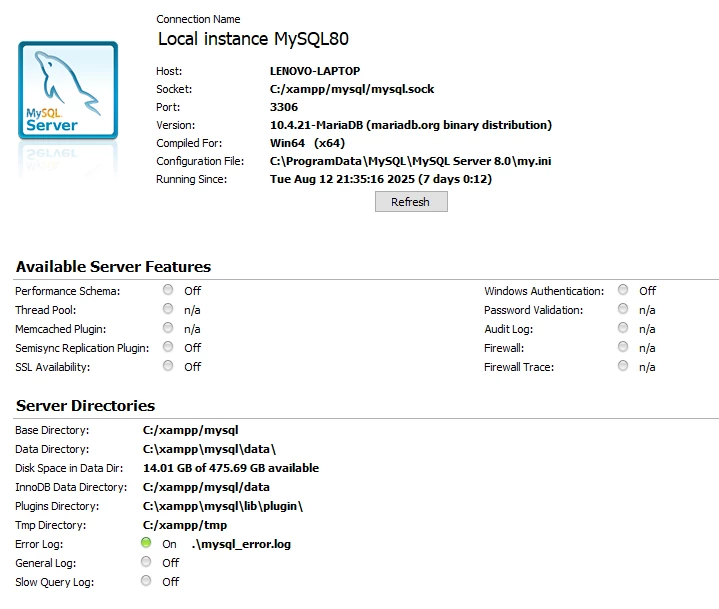Select the connection name 'Local instance MySQL80'
Image resolution: width=719 pixels, height=609 pixels.
tap(253, 39)
